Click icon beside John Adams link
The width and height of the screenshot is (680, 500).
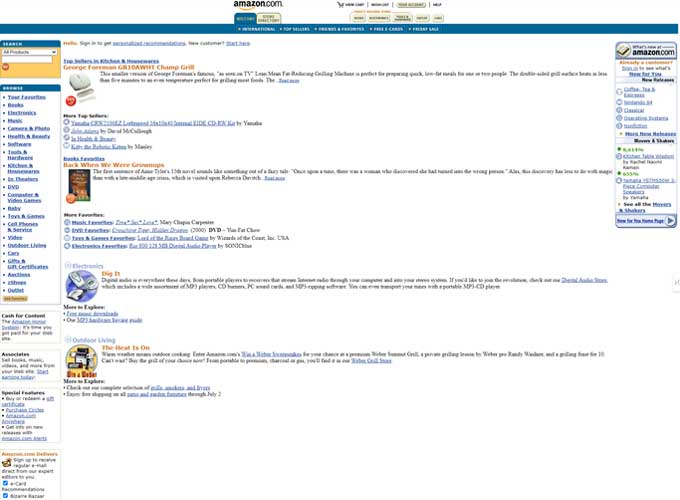pyautogui.click(x=66, y=130)
